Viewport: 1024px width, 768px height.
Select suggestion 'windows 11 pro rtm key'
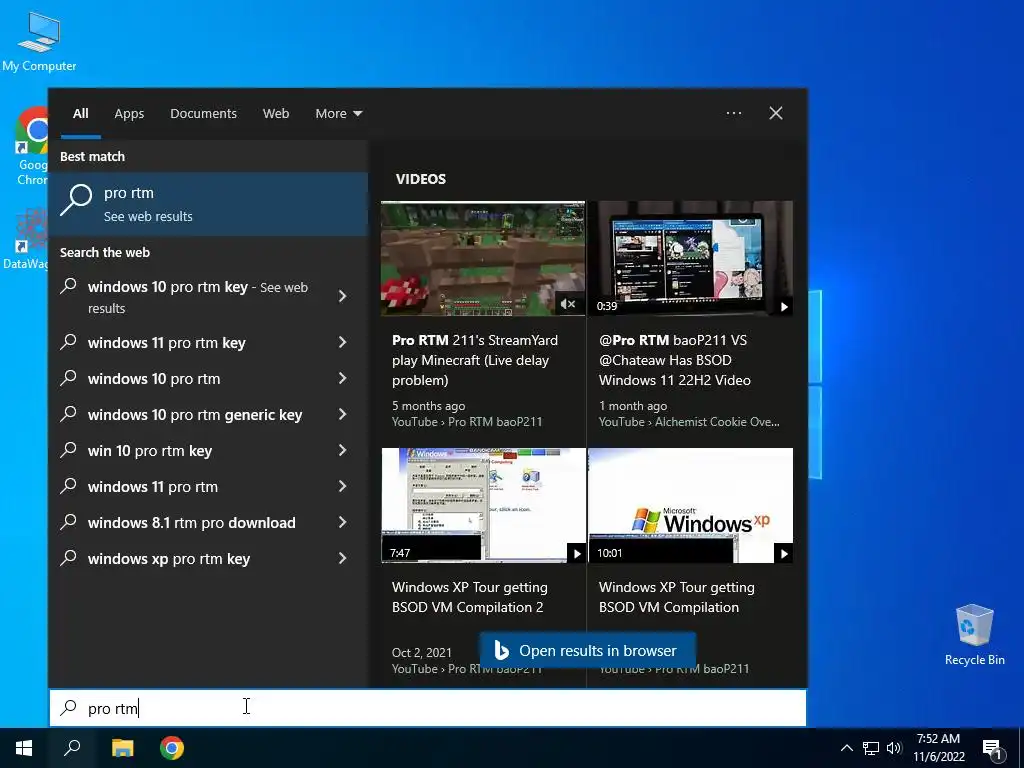[167, 343]
